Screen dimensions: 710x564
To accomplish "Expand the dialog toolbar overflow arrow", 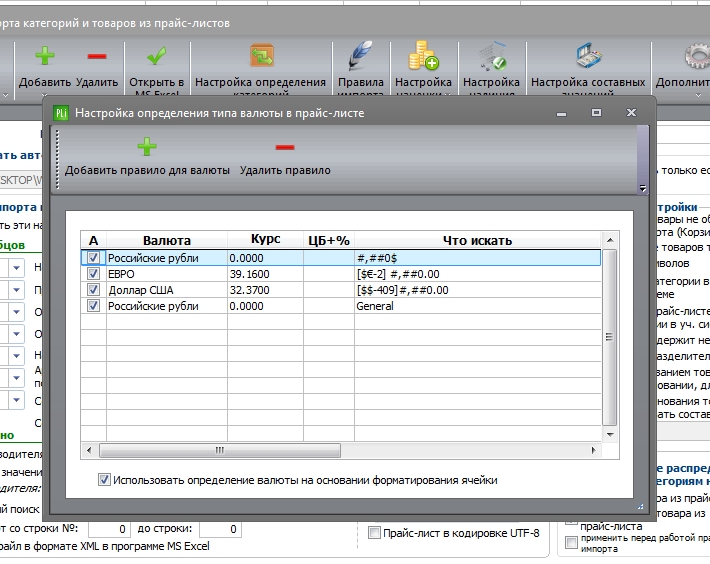I will pos(643,188).
